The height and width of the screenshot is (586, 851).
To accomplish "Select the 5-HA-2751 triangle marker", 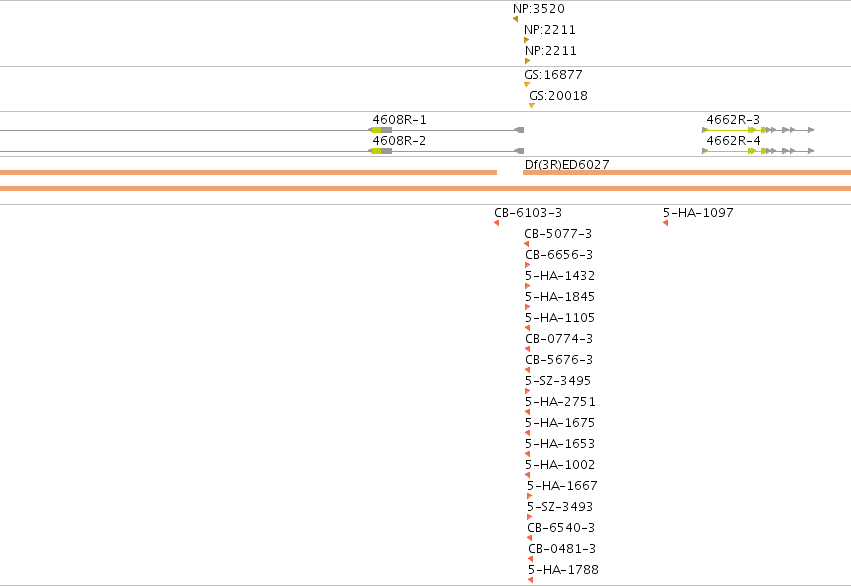I will pyautogui.click(x=528, y=412).
